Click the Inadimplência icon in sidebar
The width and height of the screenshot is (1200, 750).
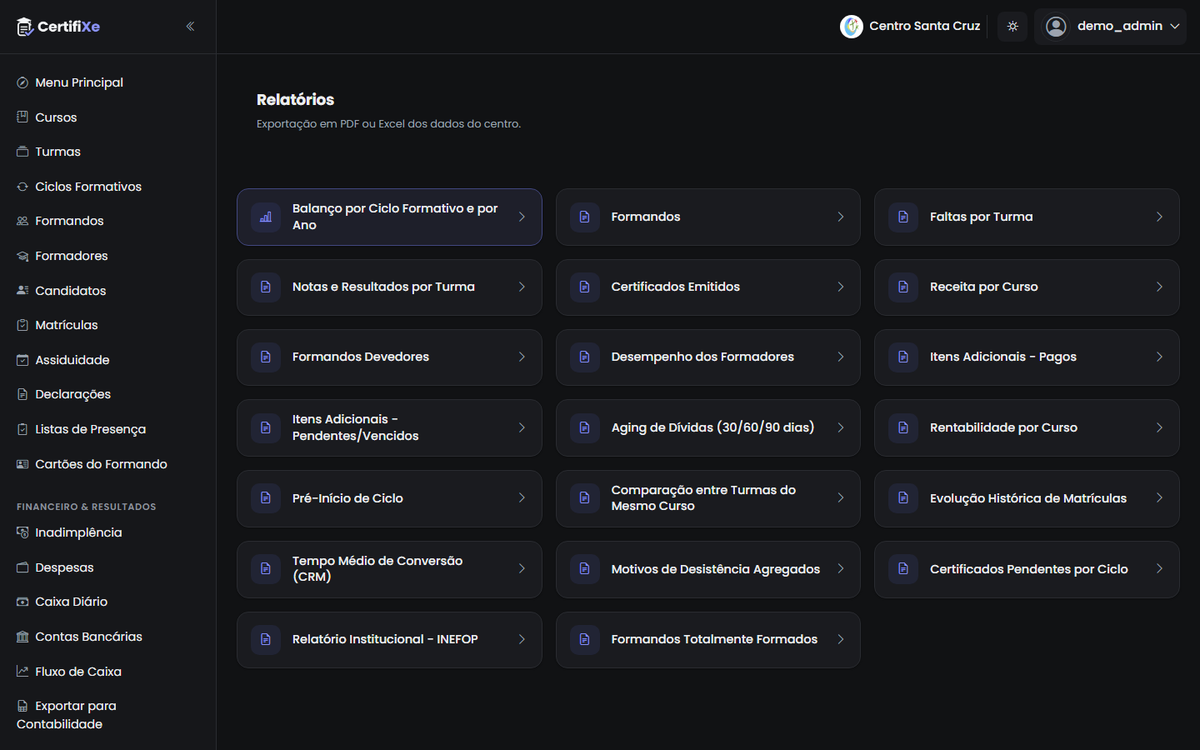click(23, 533)
